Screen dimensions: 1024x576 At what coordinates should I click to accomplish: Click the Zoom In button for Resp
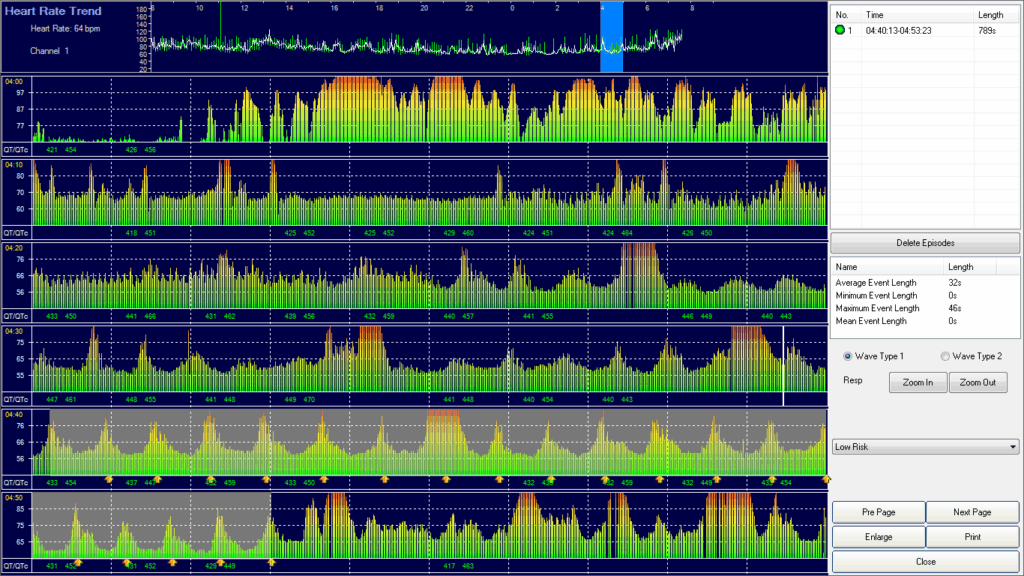point(918,383)
